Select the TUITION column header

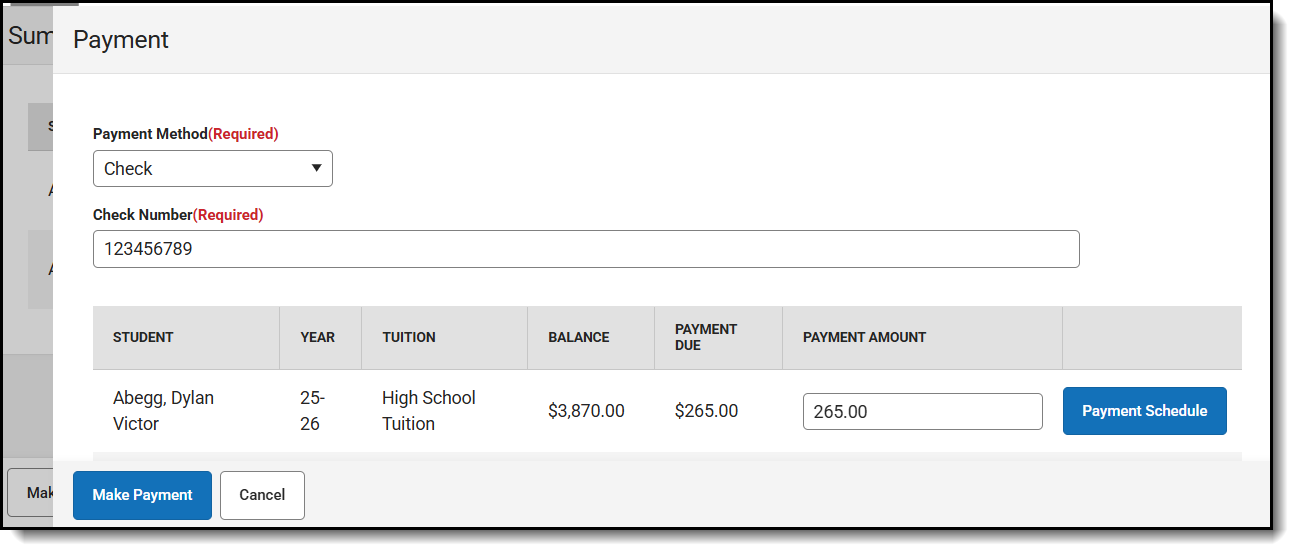pos(409,338)
